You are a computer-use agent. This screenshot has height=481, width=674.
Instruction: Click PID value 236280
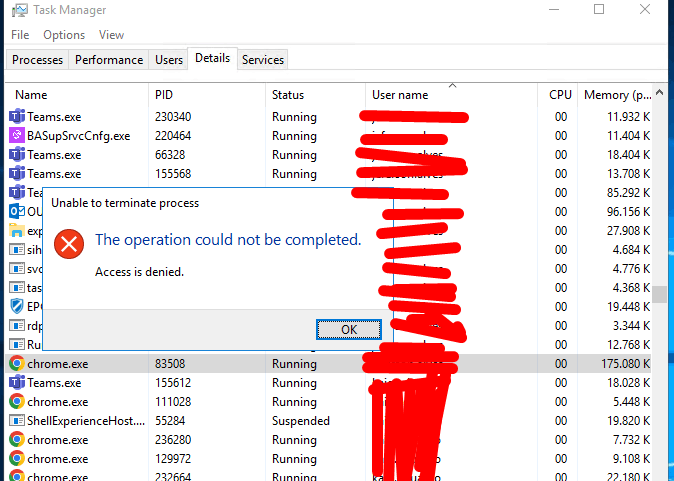(x=173, y=440)
